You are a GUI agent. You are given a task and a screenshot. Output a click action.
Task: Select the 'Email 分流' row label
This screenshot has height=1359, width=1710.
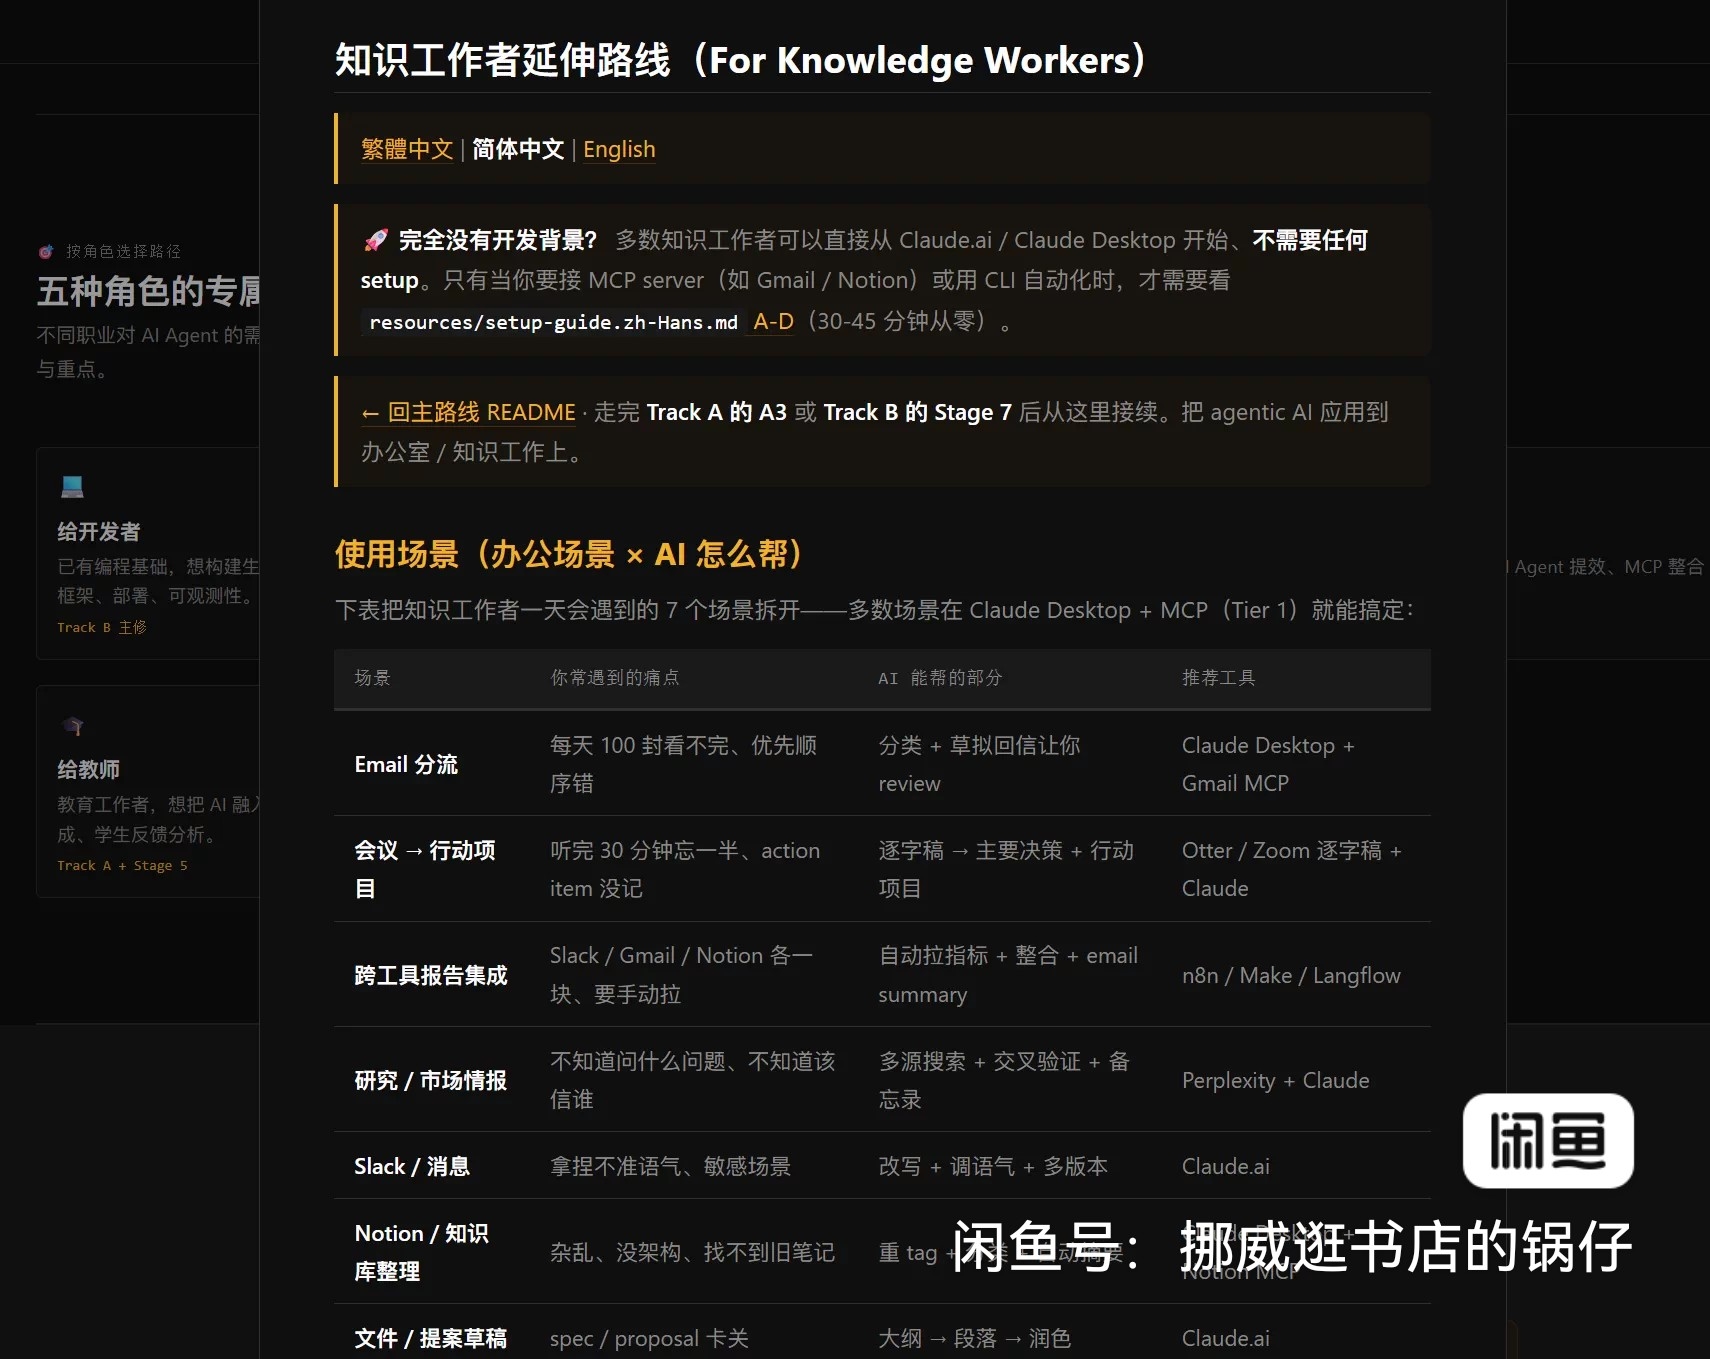pos(406,764)
